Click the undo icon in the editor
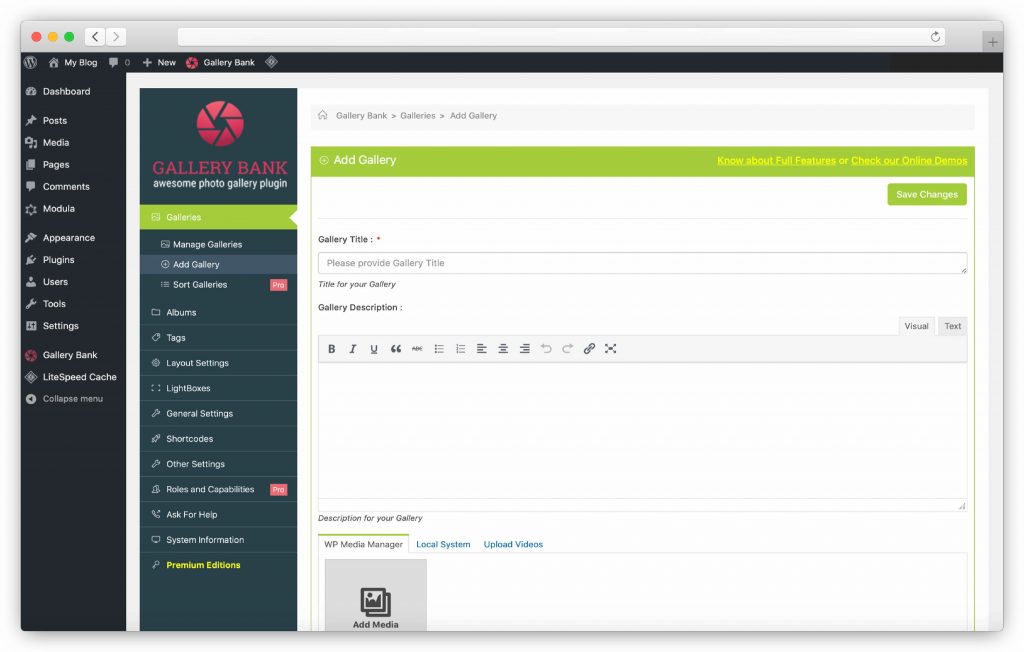Viewport: 1024px width, 652px height. 546,348
